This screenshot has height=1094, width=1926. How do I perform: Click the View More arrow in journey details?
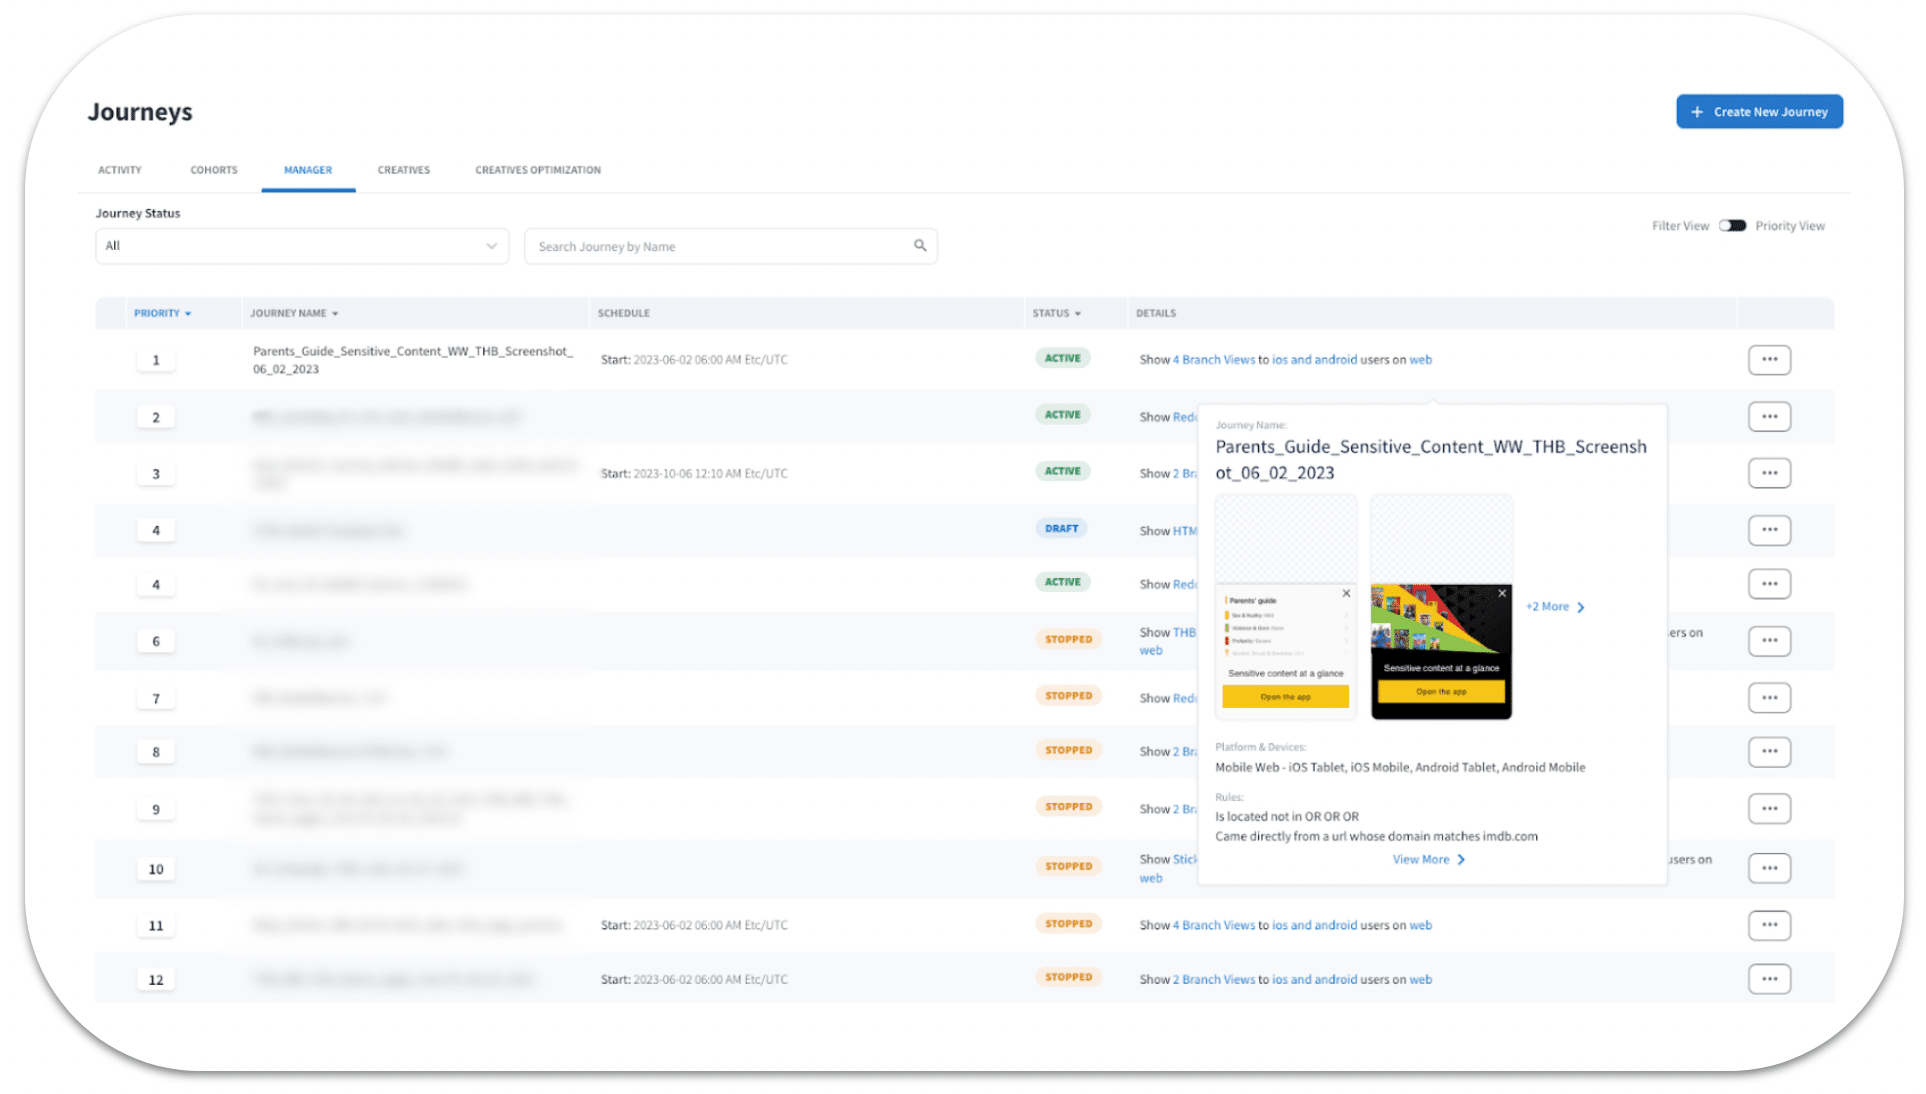[x=1461, y=859]
